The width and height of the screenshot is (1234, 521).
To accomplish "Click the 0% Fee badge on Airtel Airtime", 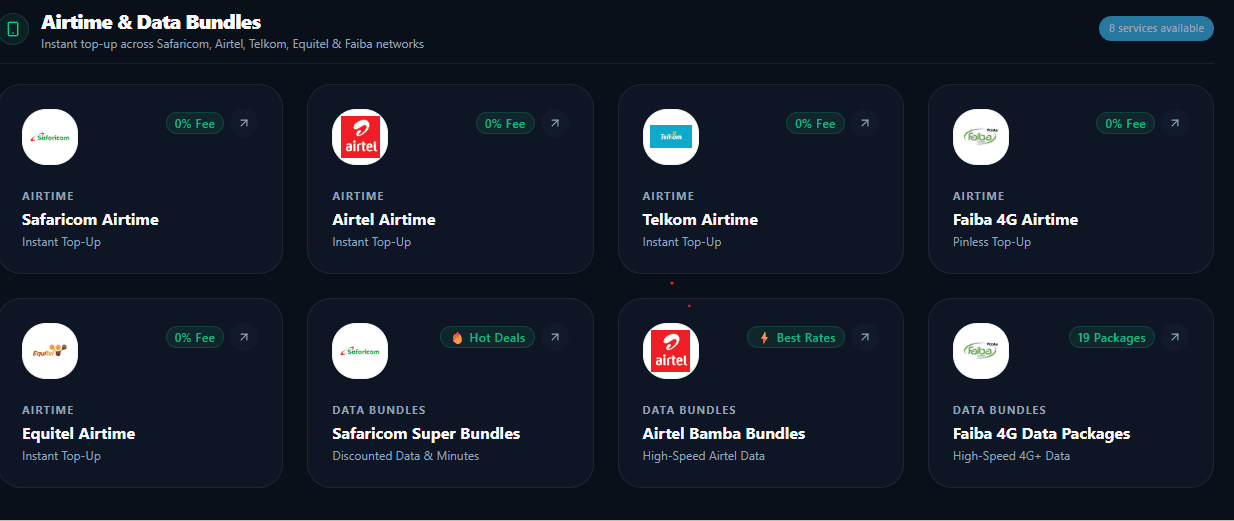I will (x=505, y=123).
